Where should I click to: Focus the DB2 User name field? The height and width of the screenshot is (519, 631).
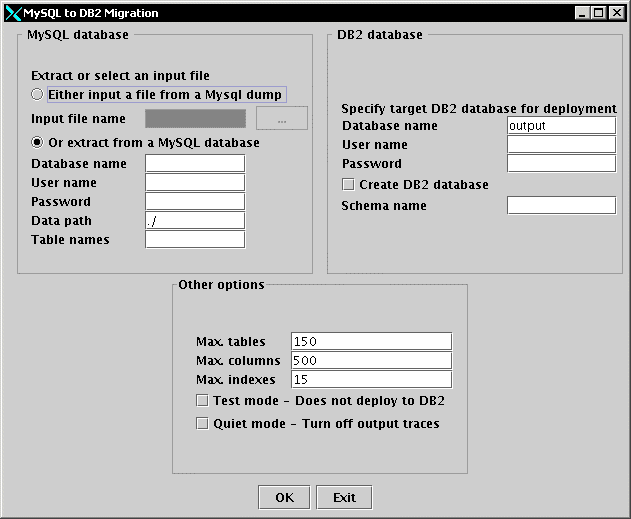click(x=561, y=144)
